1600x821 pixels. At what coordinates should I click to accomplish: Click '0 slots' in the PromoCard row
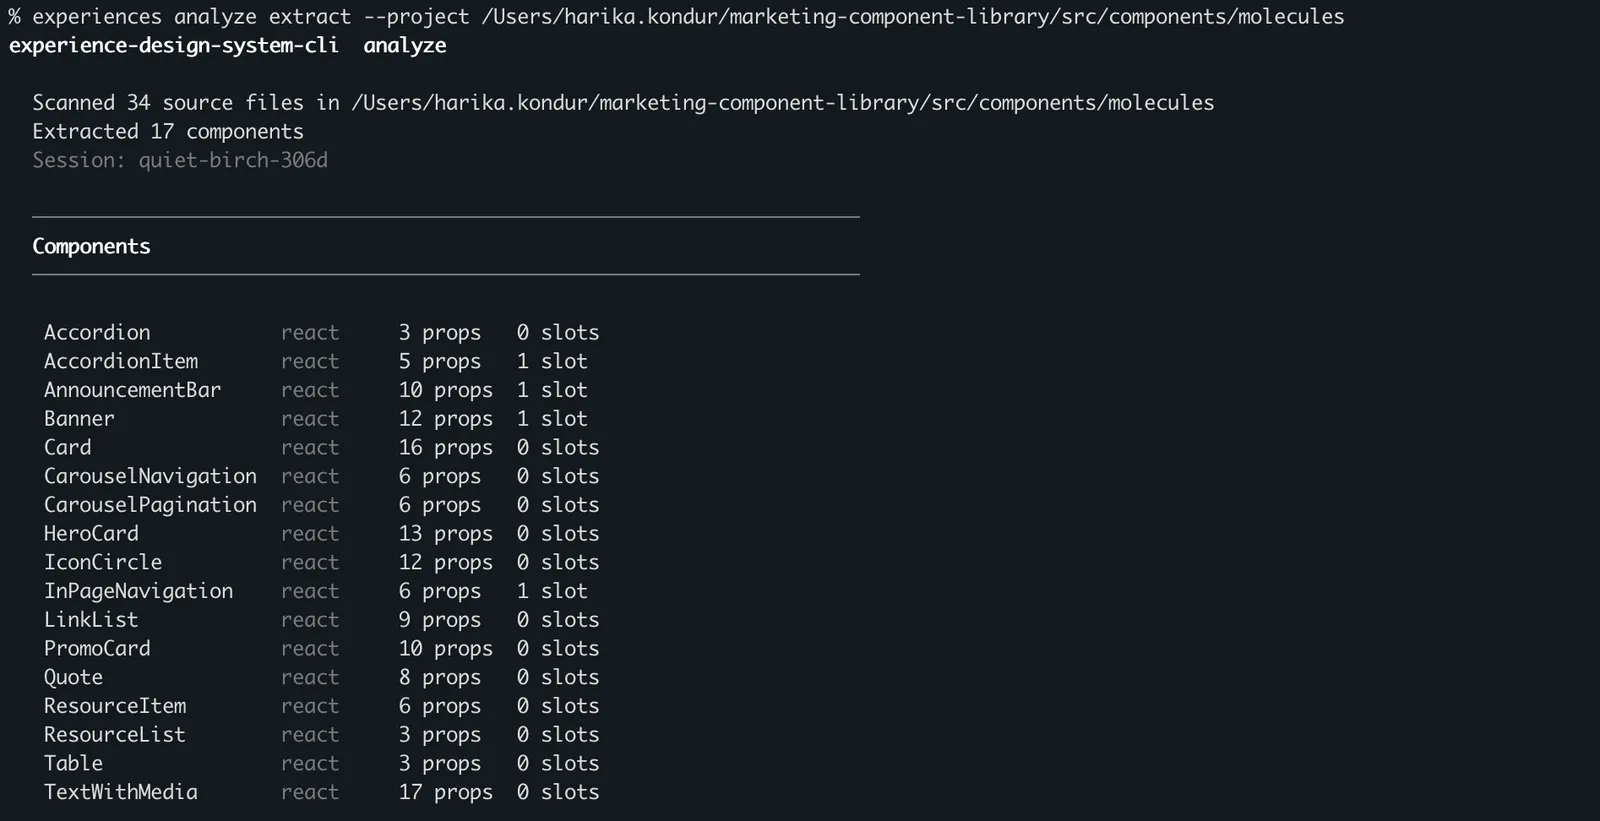(x=558, y=649)
